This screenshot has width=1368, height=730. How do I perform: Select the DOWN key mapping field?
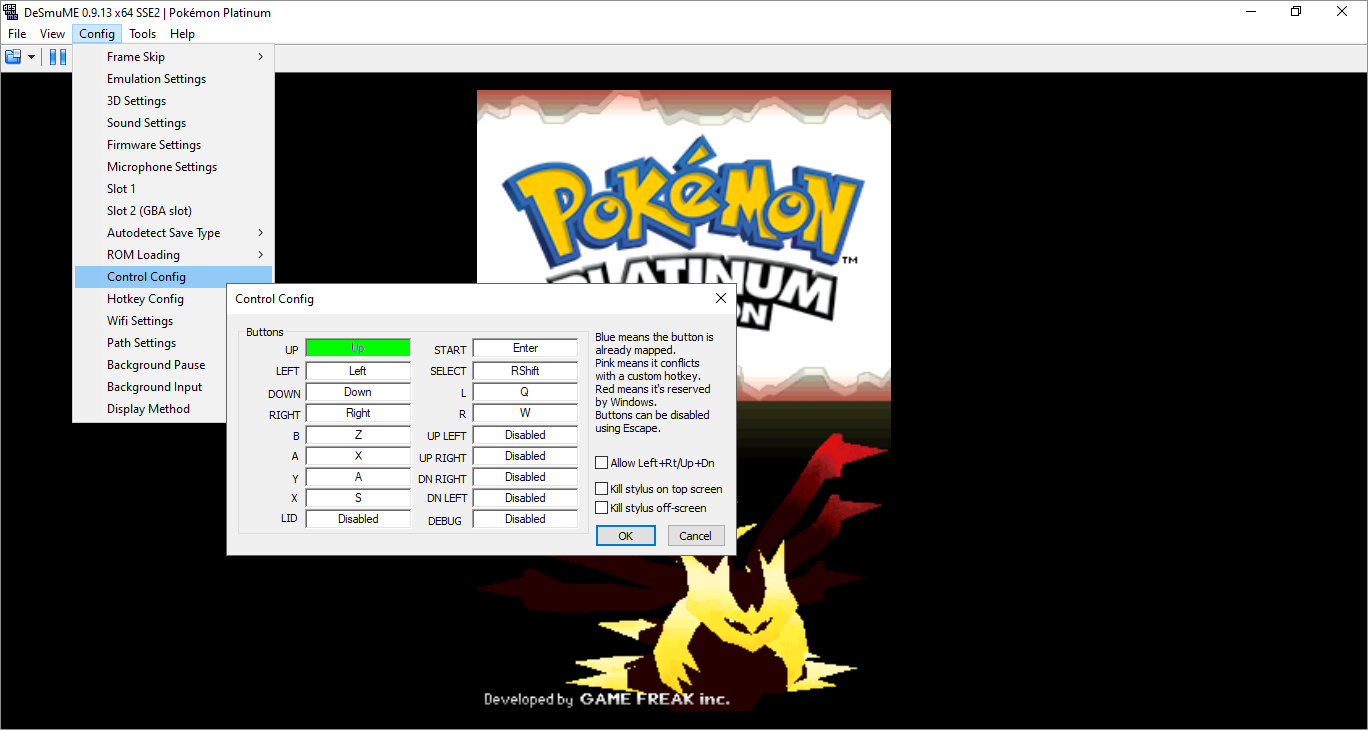point(358,392)
